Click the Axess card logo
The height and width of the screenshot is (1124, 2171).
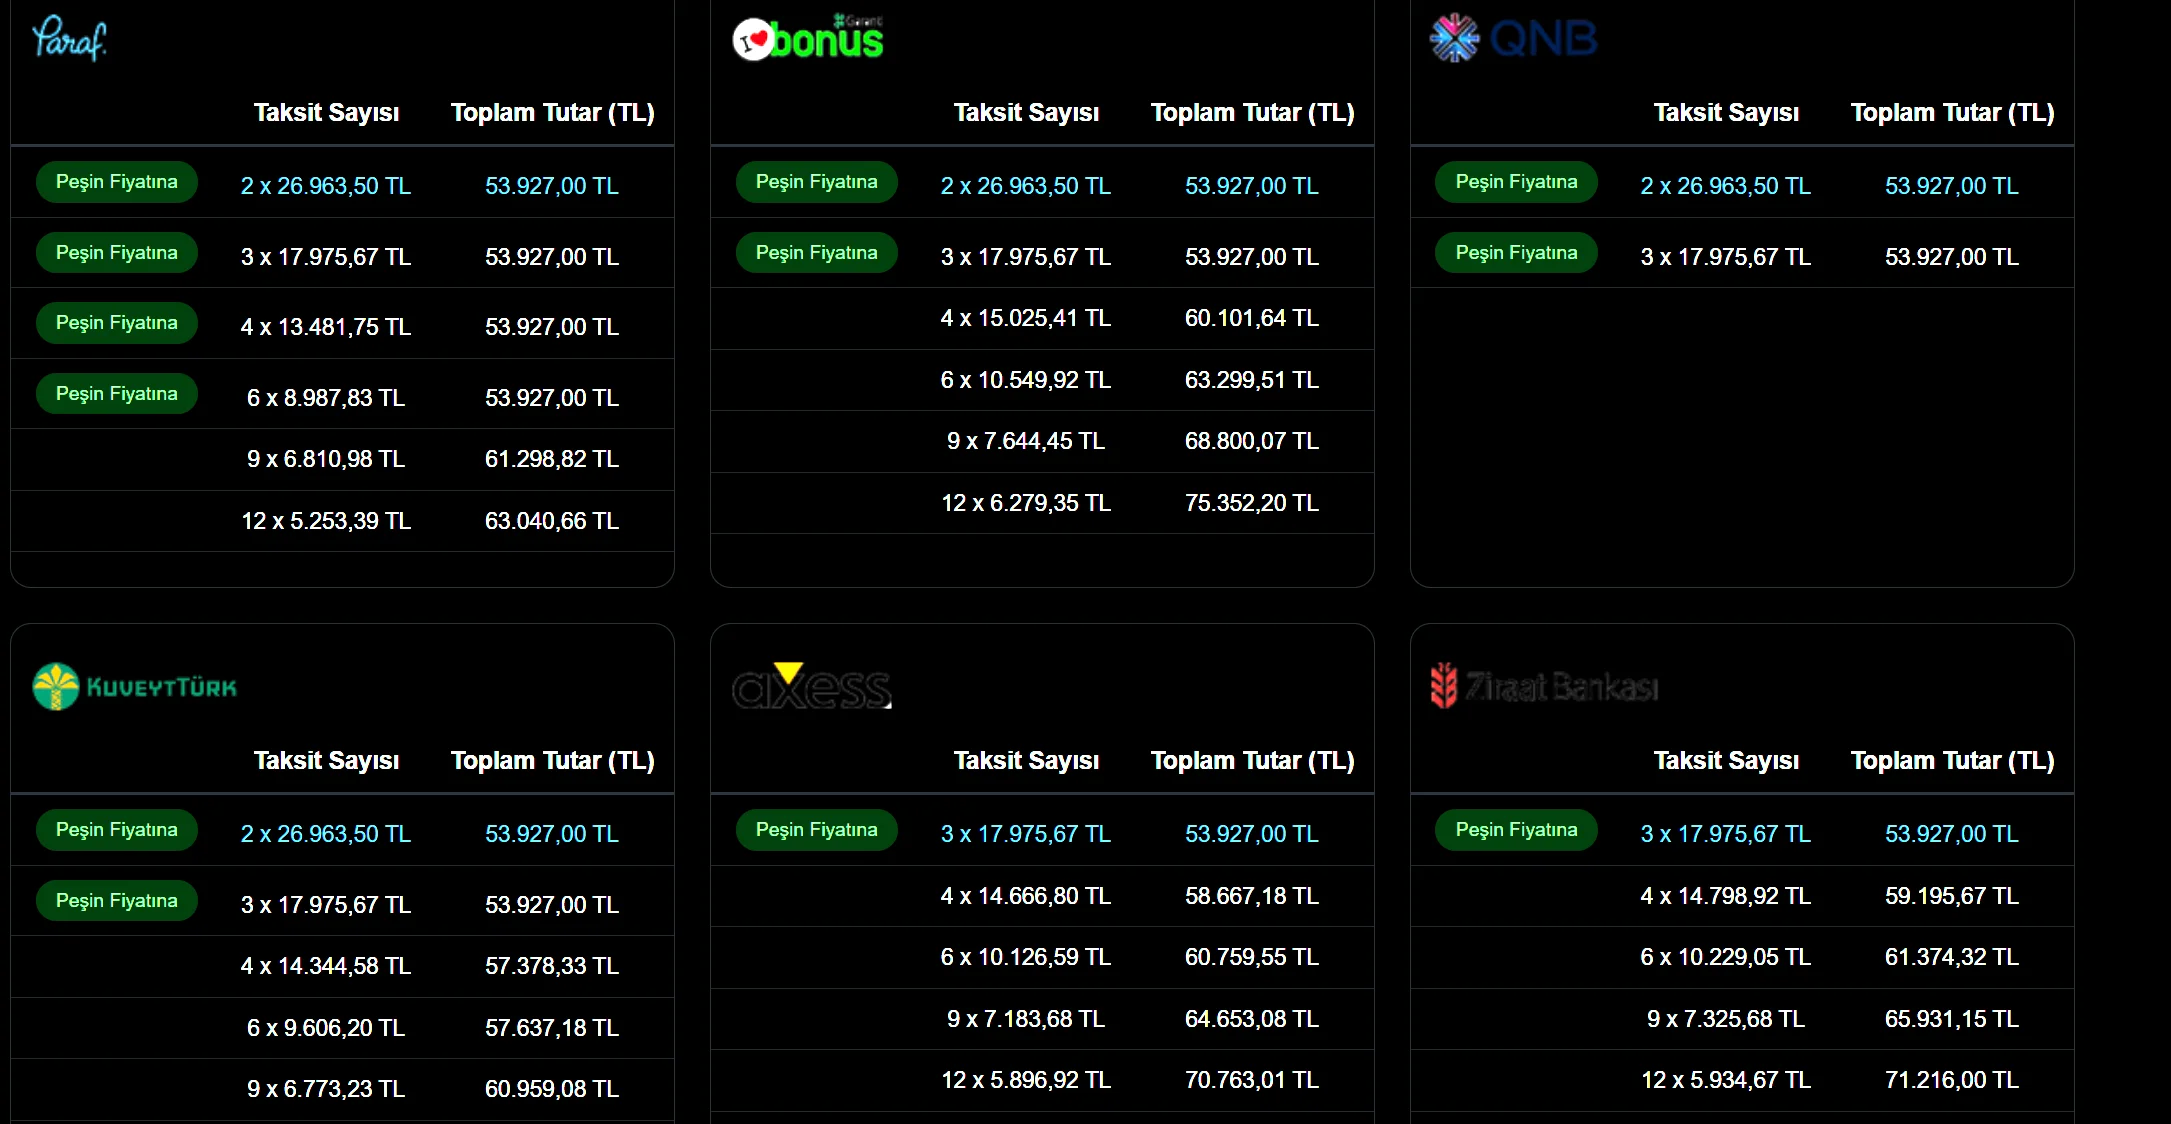coord(811,687)
